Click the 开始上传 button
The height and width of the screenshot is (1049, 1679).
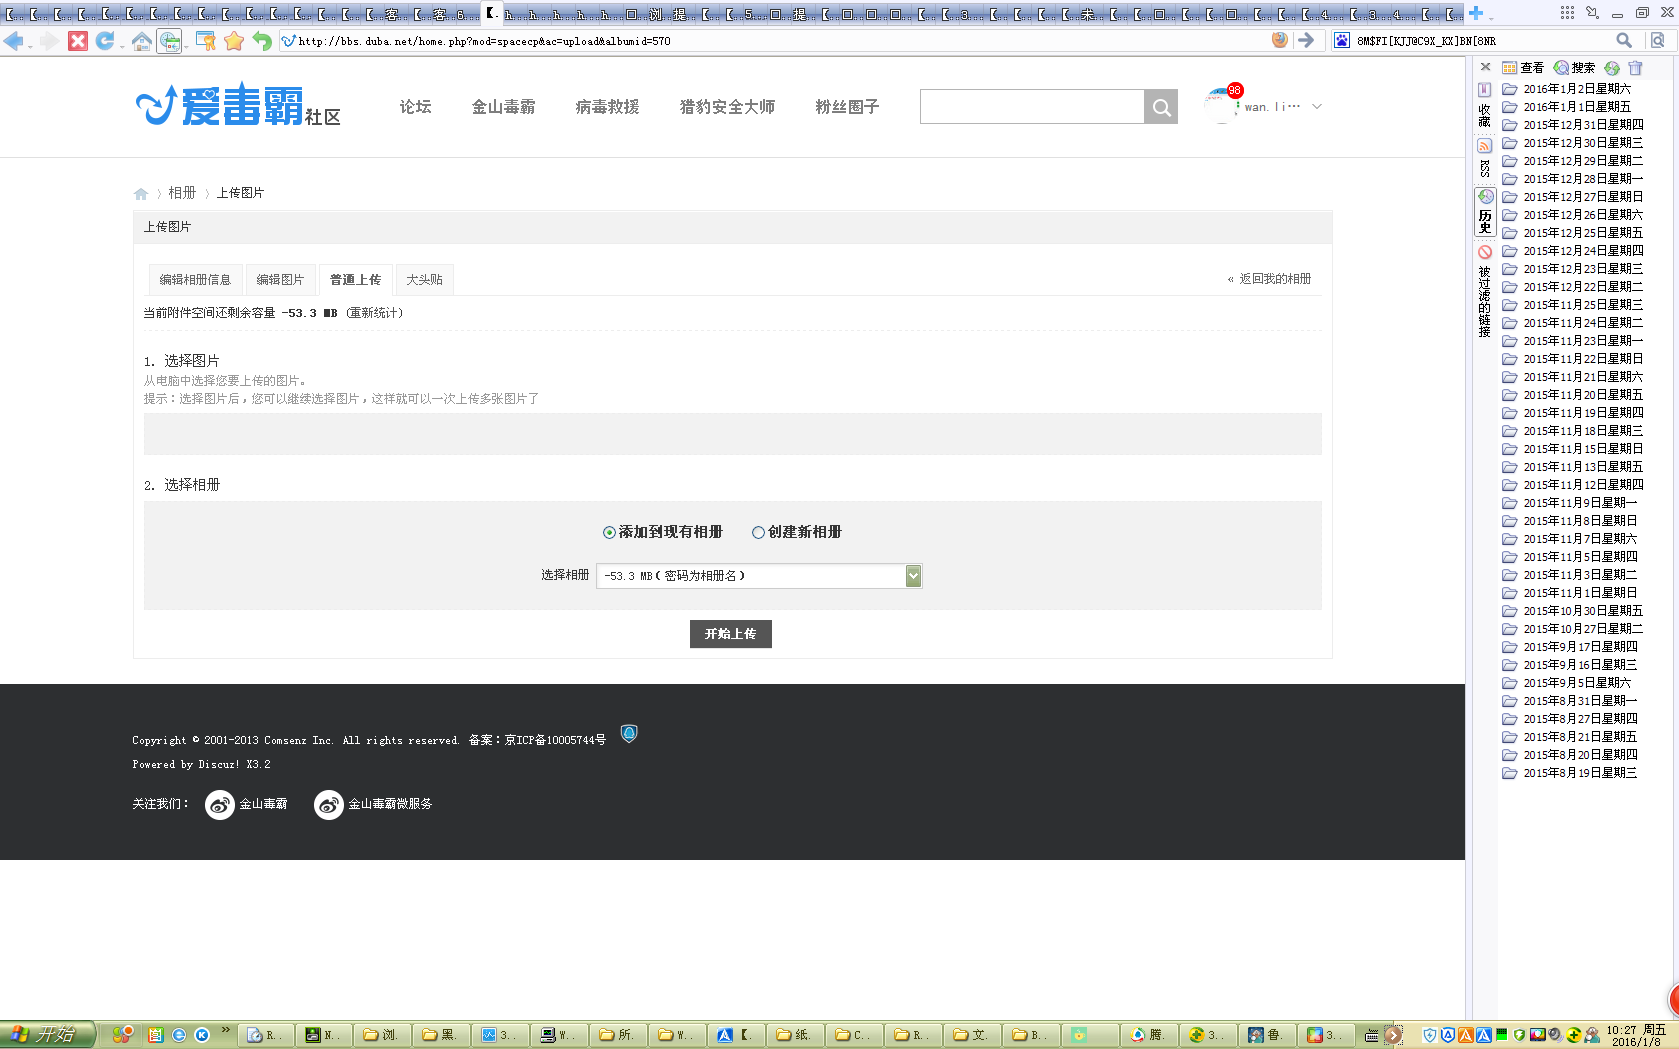coord(730,634)
